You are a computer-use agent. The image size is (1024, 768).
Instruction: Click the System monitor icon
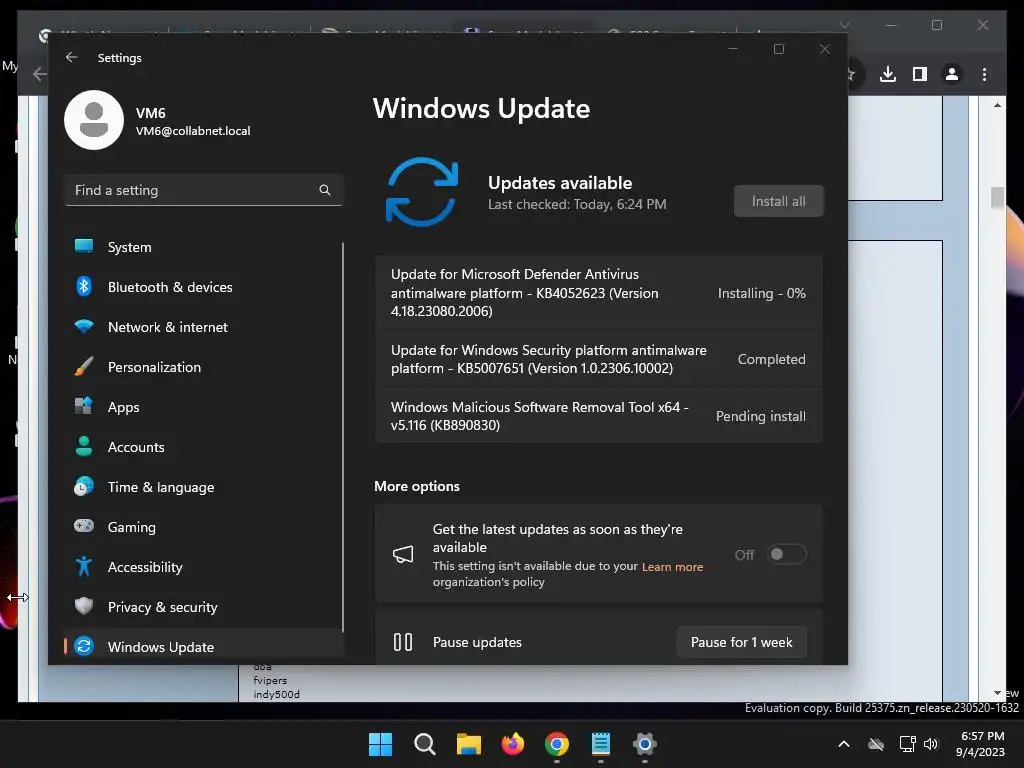coord(84,246)
